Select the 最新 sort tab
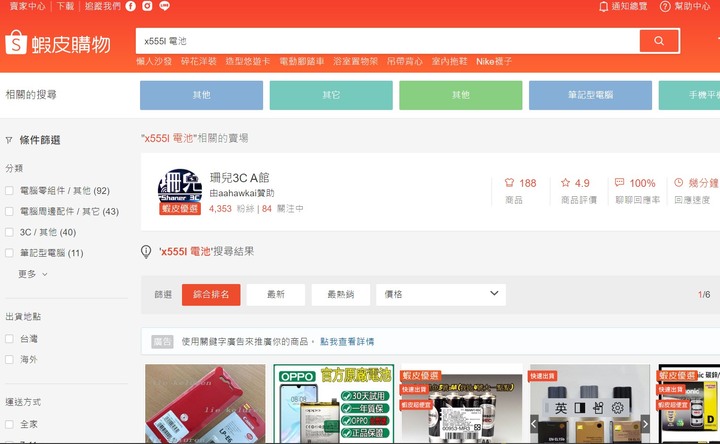This screenshot has height=444, width=720. pyautogui.click(x=276, y=294)
